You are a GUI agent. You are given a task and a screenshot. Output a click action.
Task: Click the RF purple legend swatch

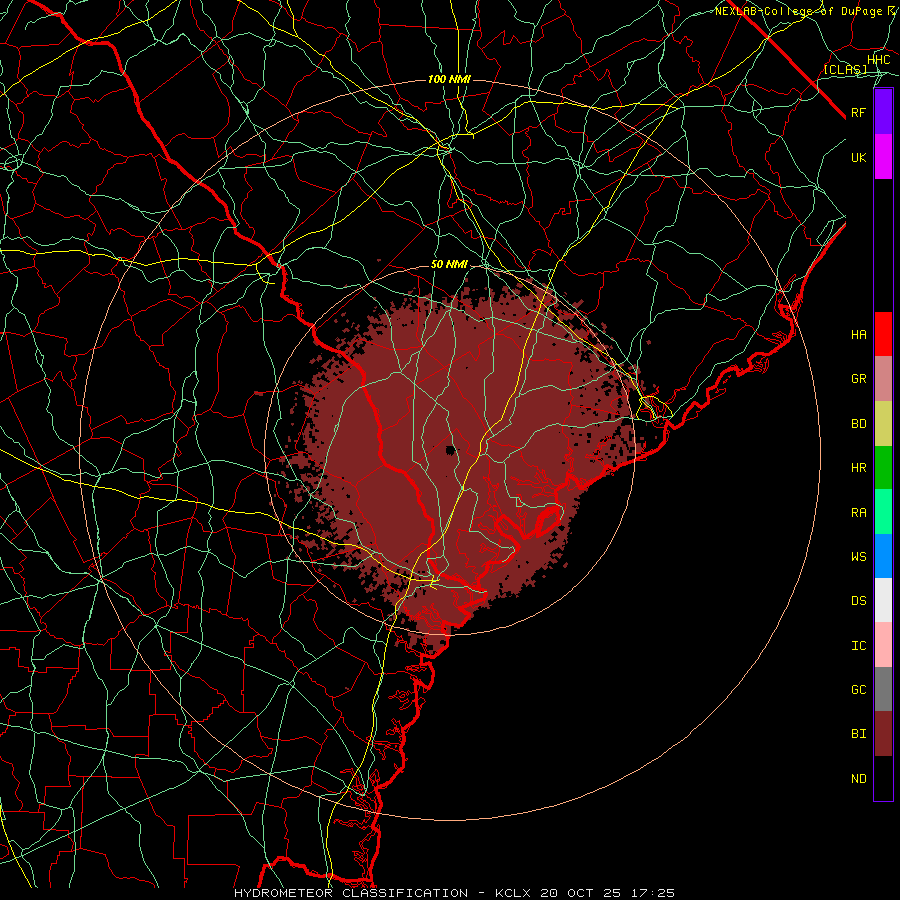tap(883, 112)
